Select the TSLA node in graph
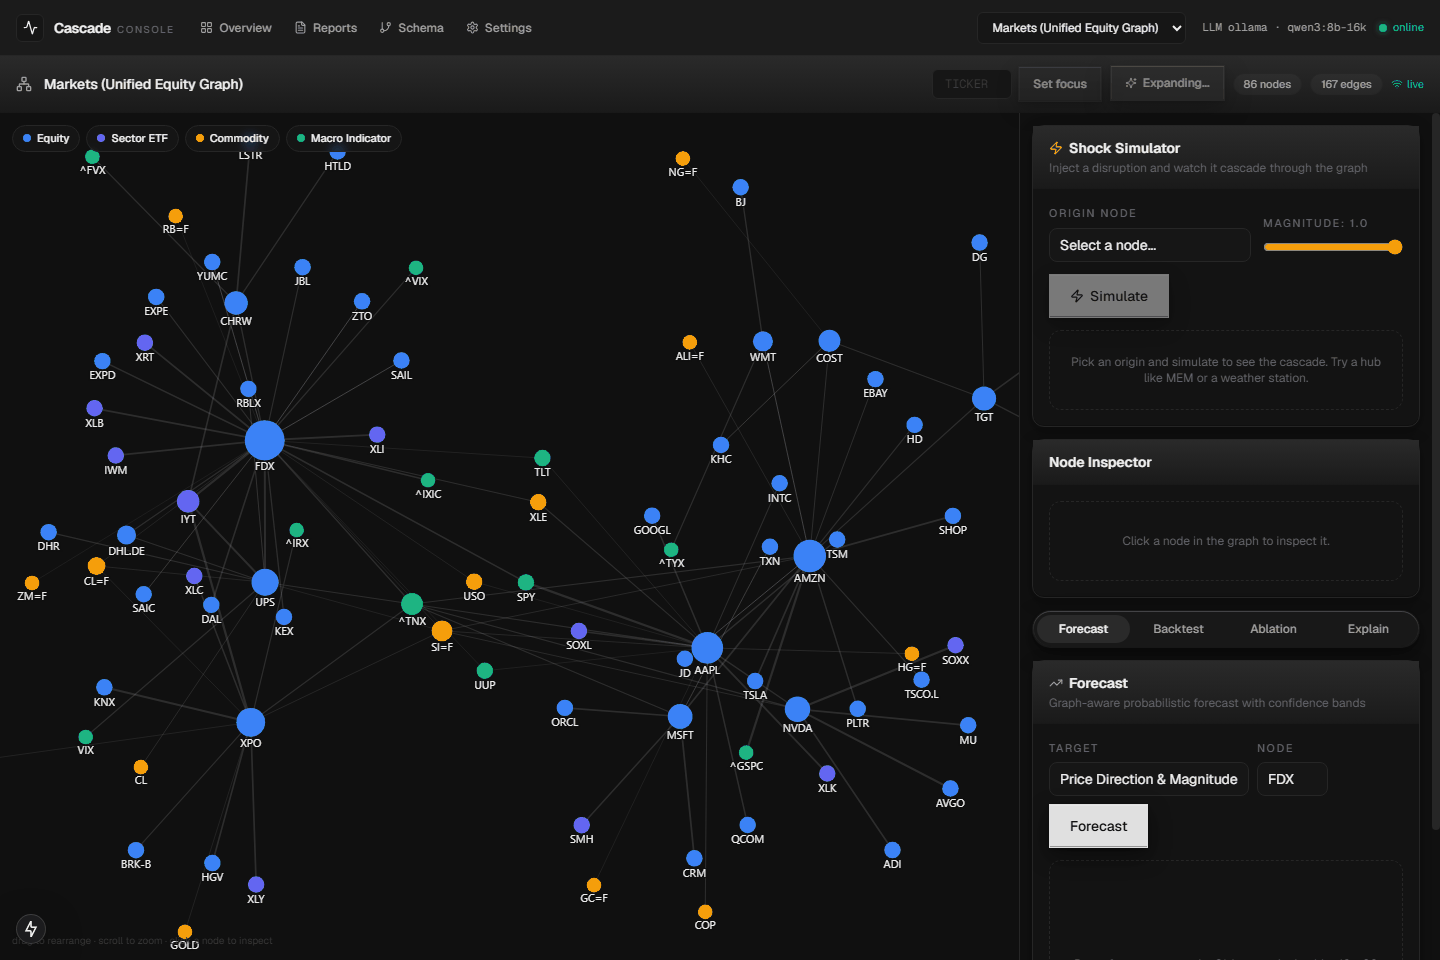The width and height of the screenshot is (1440, 960). point(755,681)
